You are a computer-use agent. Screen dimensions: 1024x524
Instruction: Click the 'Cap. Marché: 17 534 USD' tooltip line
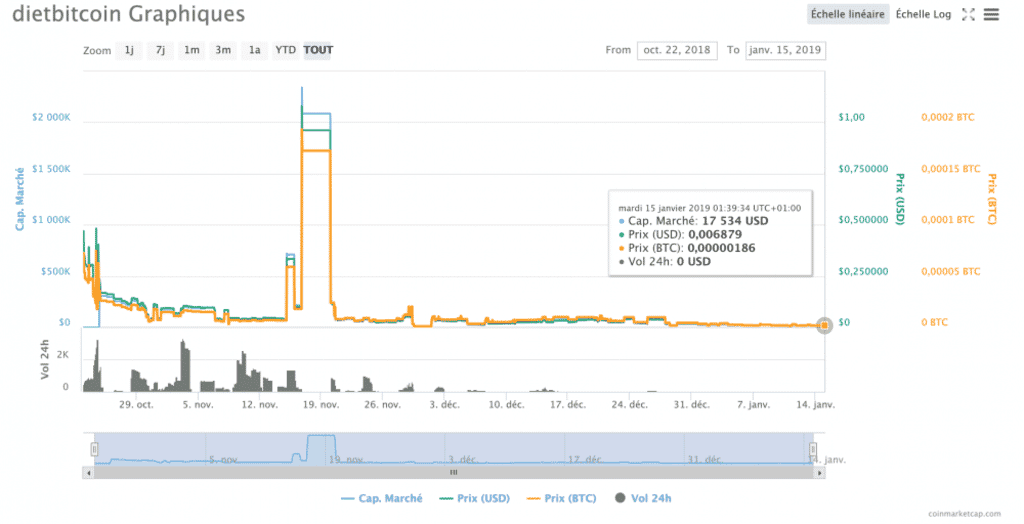pyautogui.click(x=694, y=221)
